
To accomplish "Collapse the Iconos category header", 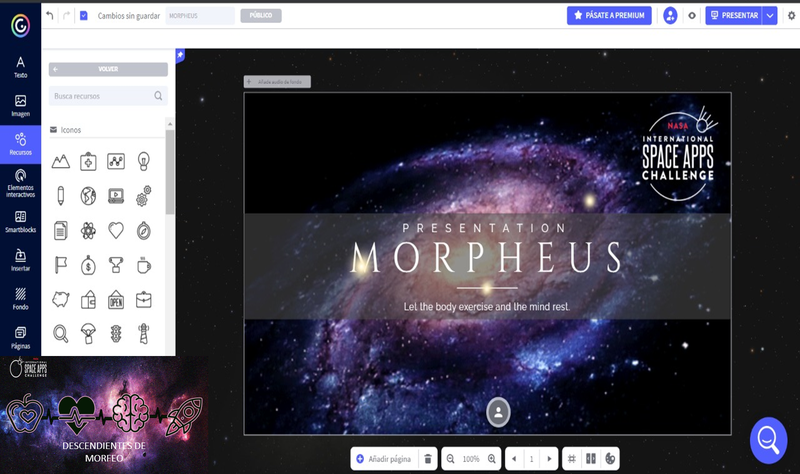I will tap(72, 130).
